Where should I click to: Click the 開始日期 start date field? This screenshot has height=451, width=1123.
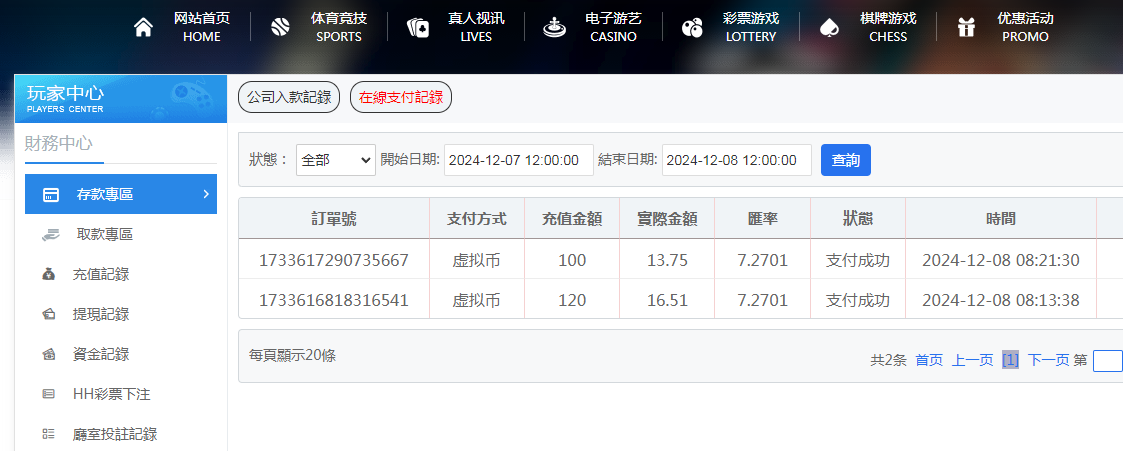(x=518, y=160)
